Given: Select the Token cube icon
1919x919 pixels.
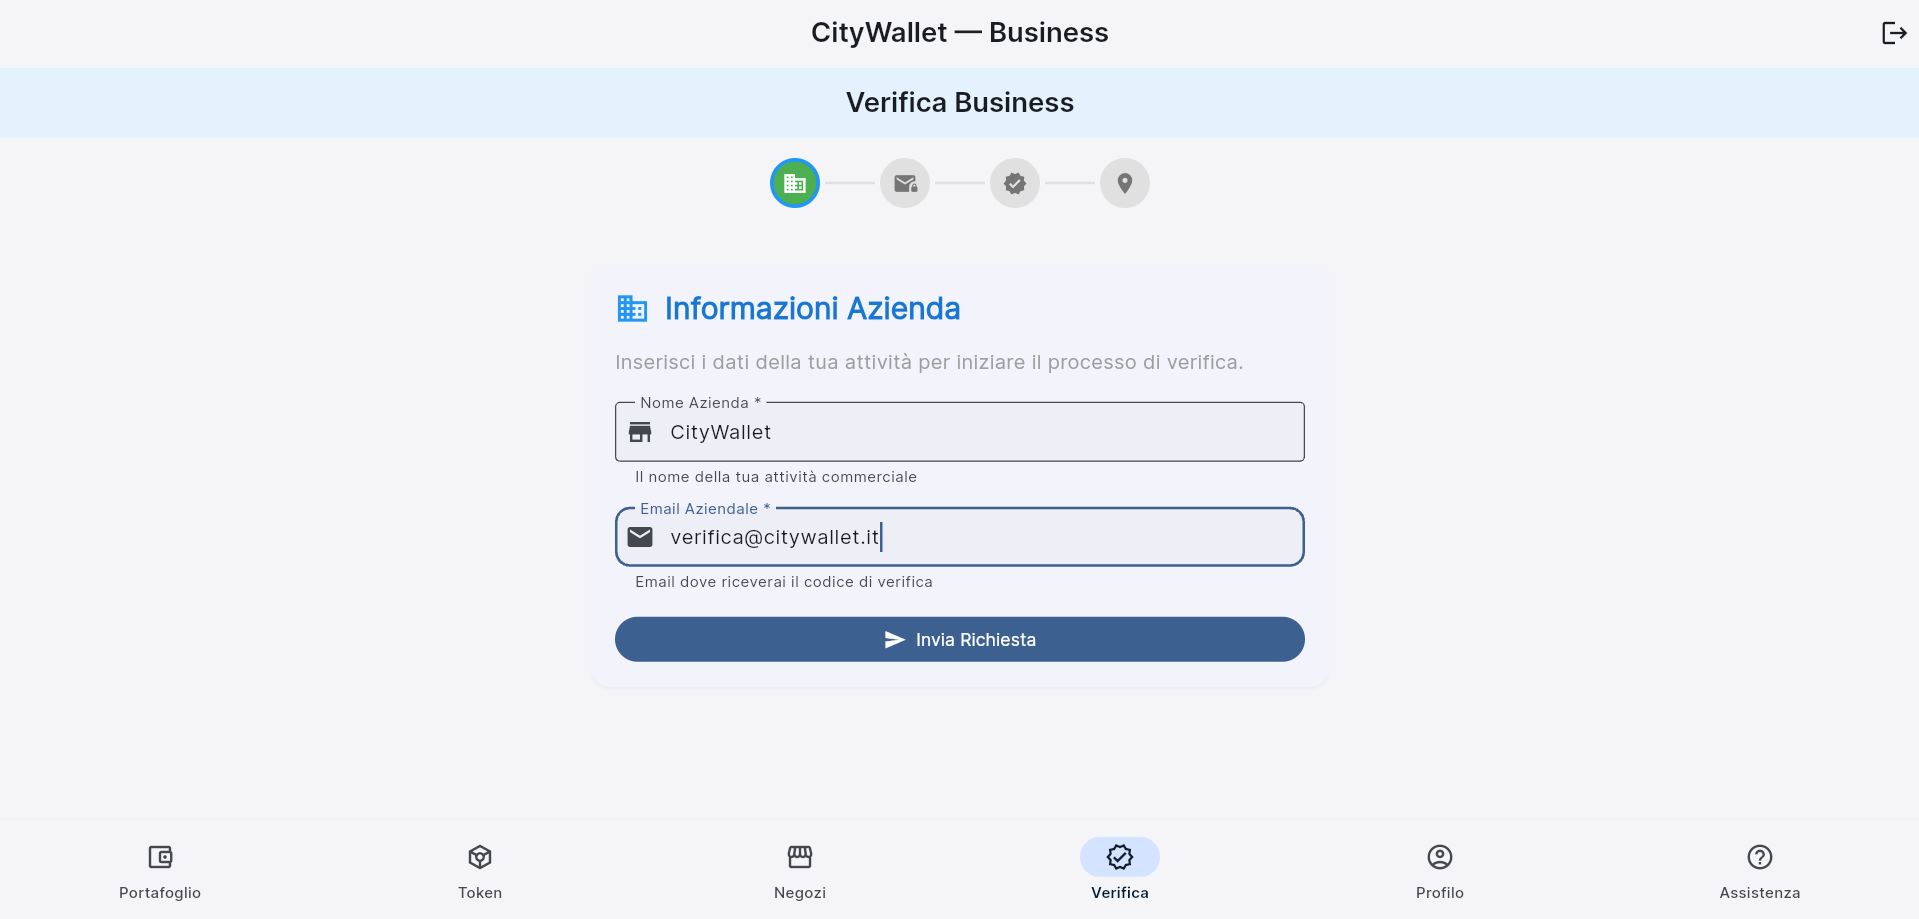Looking at the screenshot, I should [x=479, y=857].
